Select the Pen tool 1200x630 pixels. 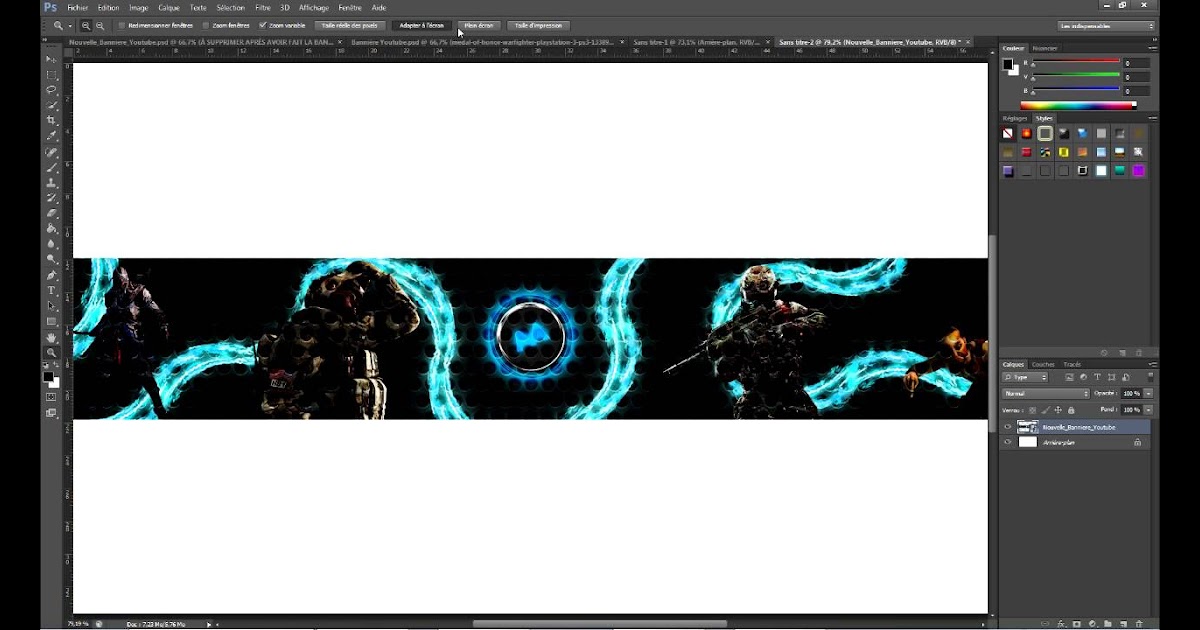[52, 276]
